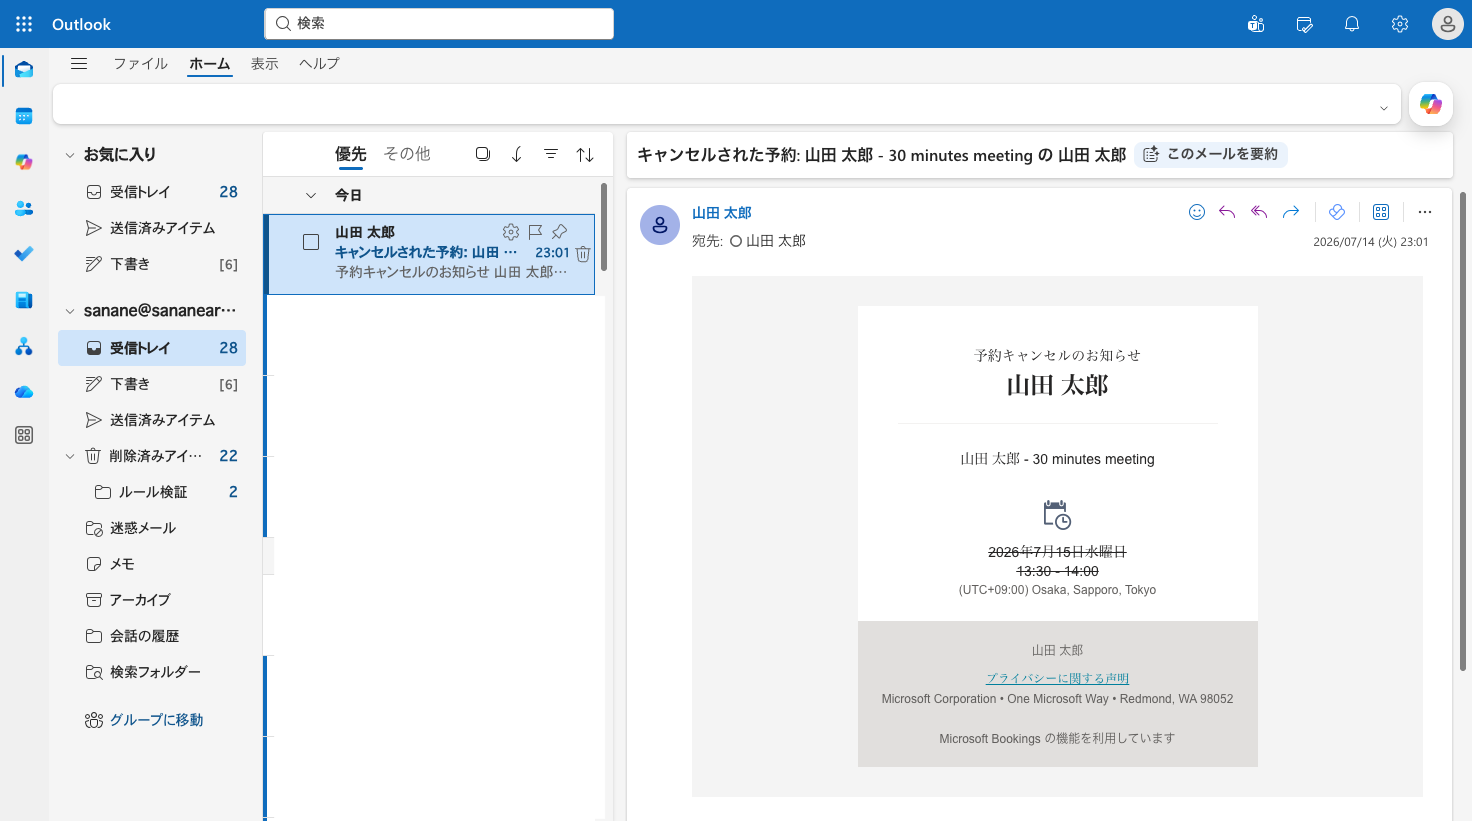The width and height of the screenshot is (1472, 821).
Task: Reply all to the open email
Action: [x=1259, y=212]
